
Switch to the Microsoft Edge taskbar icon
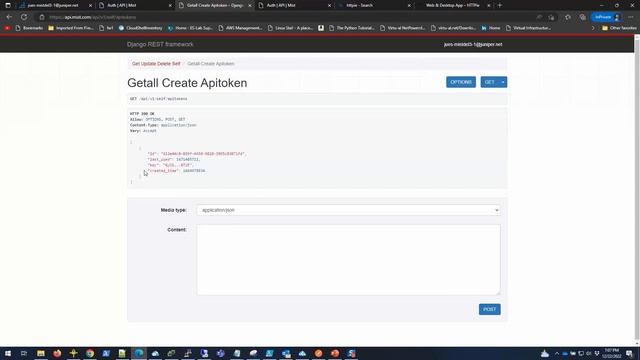(139, 353)
